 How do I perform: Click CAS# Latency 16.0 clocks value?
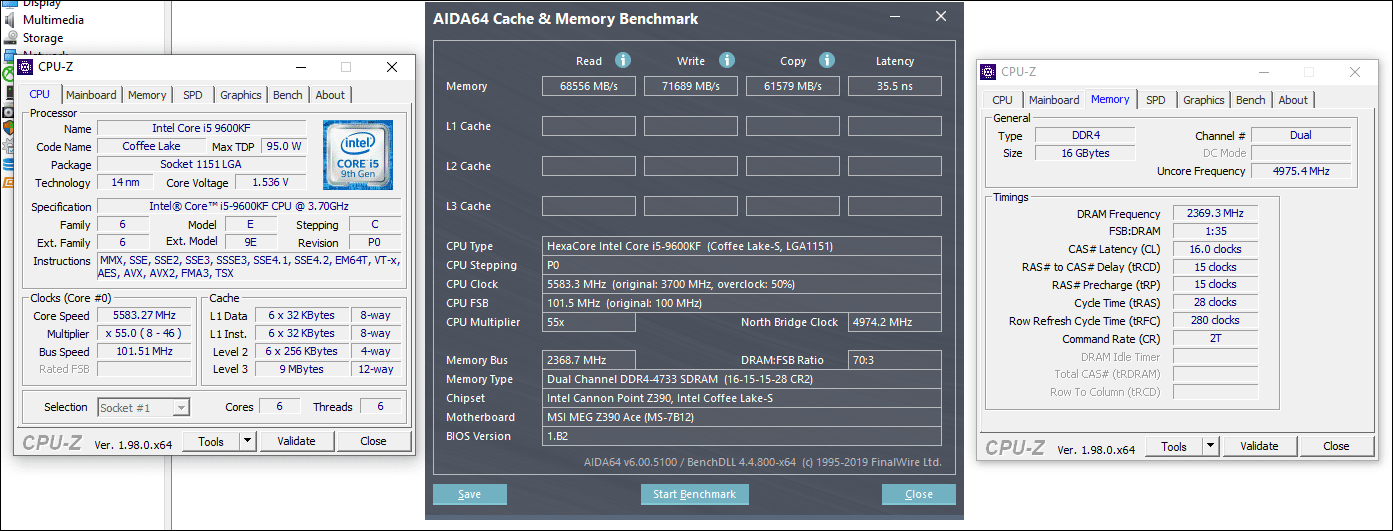tap(1215, 249)
